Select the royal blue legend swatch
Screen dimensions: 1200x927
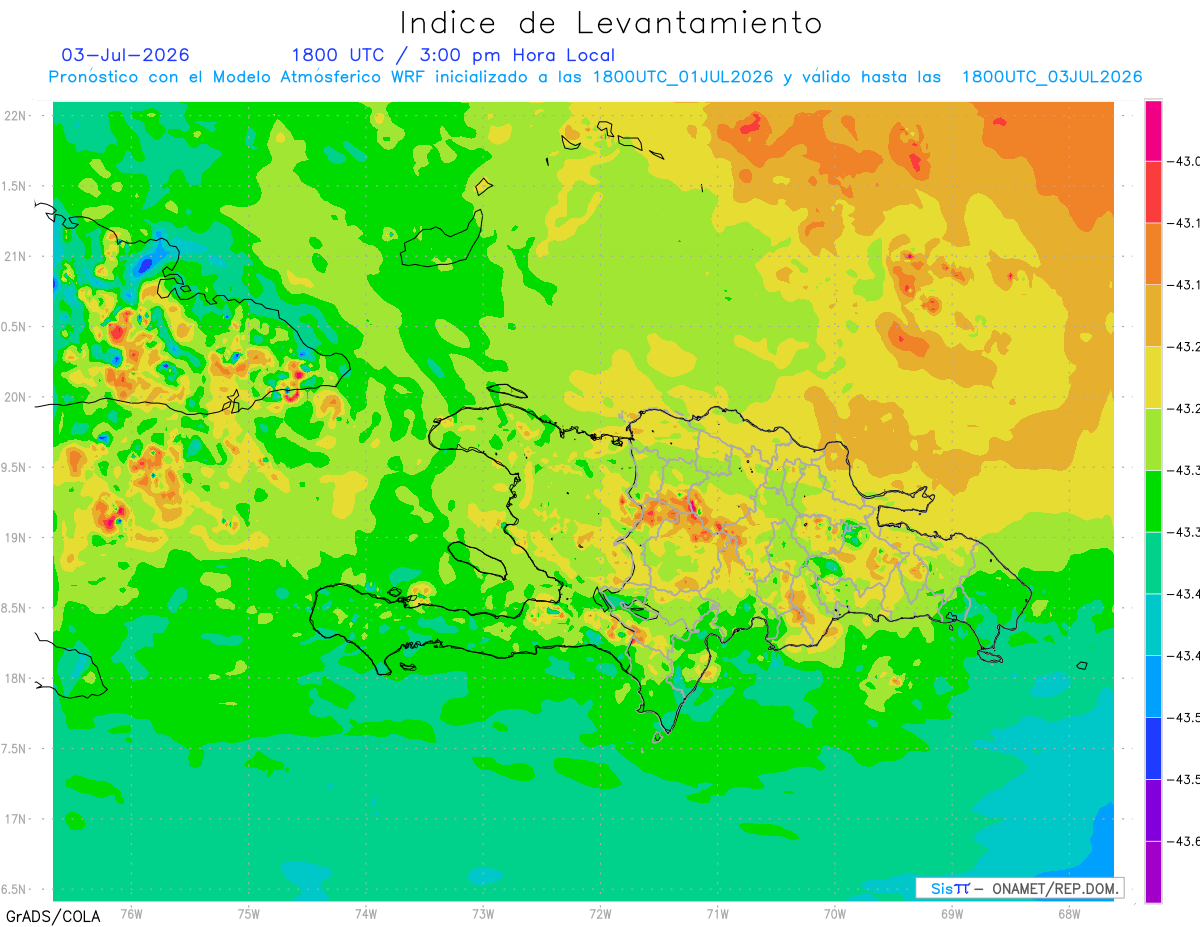[x=1153, y=748]
